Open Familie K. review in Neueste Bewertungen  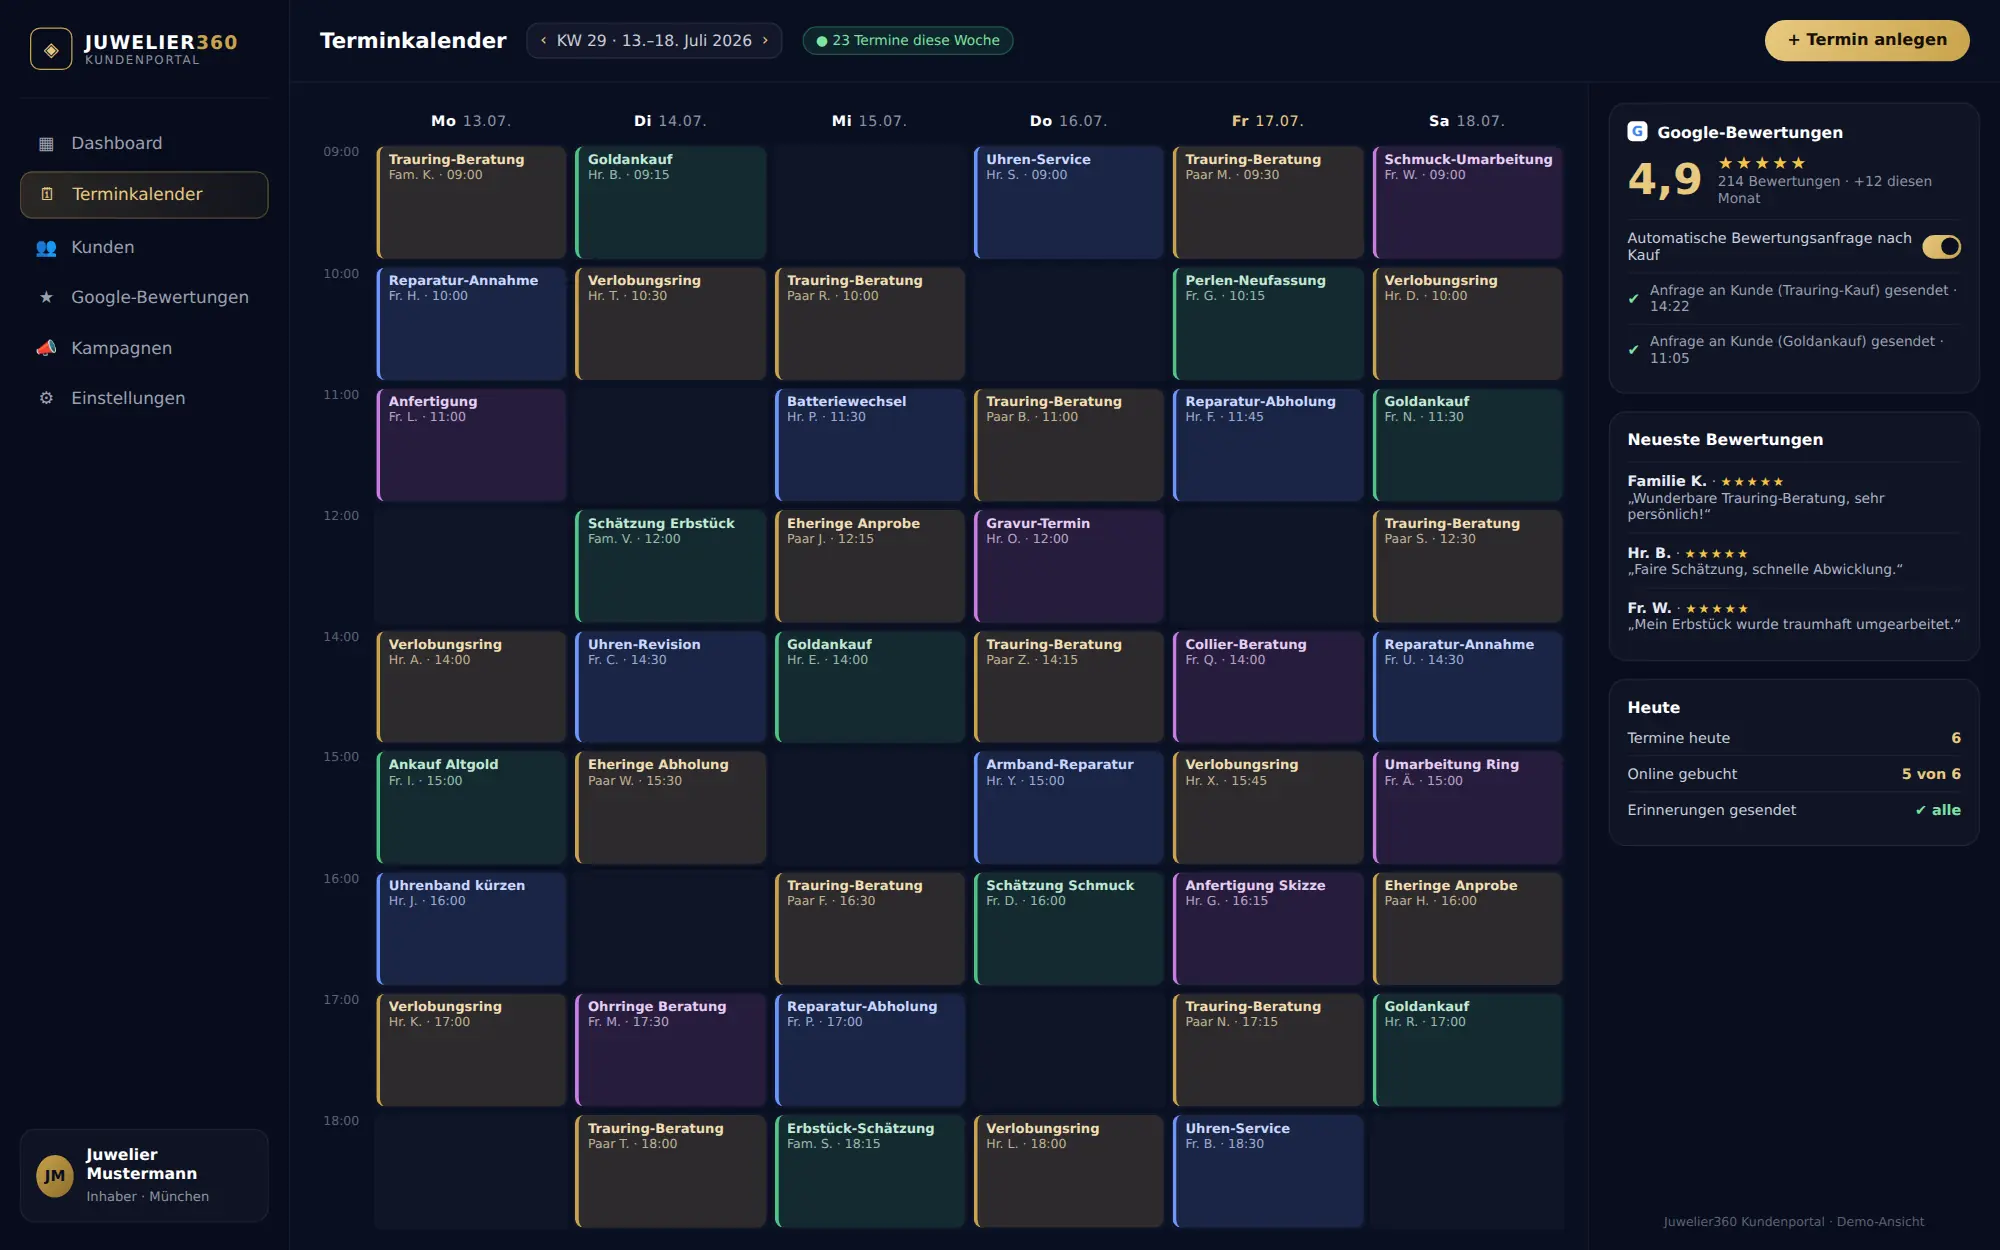1793,497
